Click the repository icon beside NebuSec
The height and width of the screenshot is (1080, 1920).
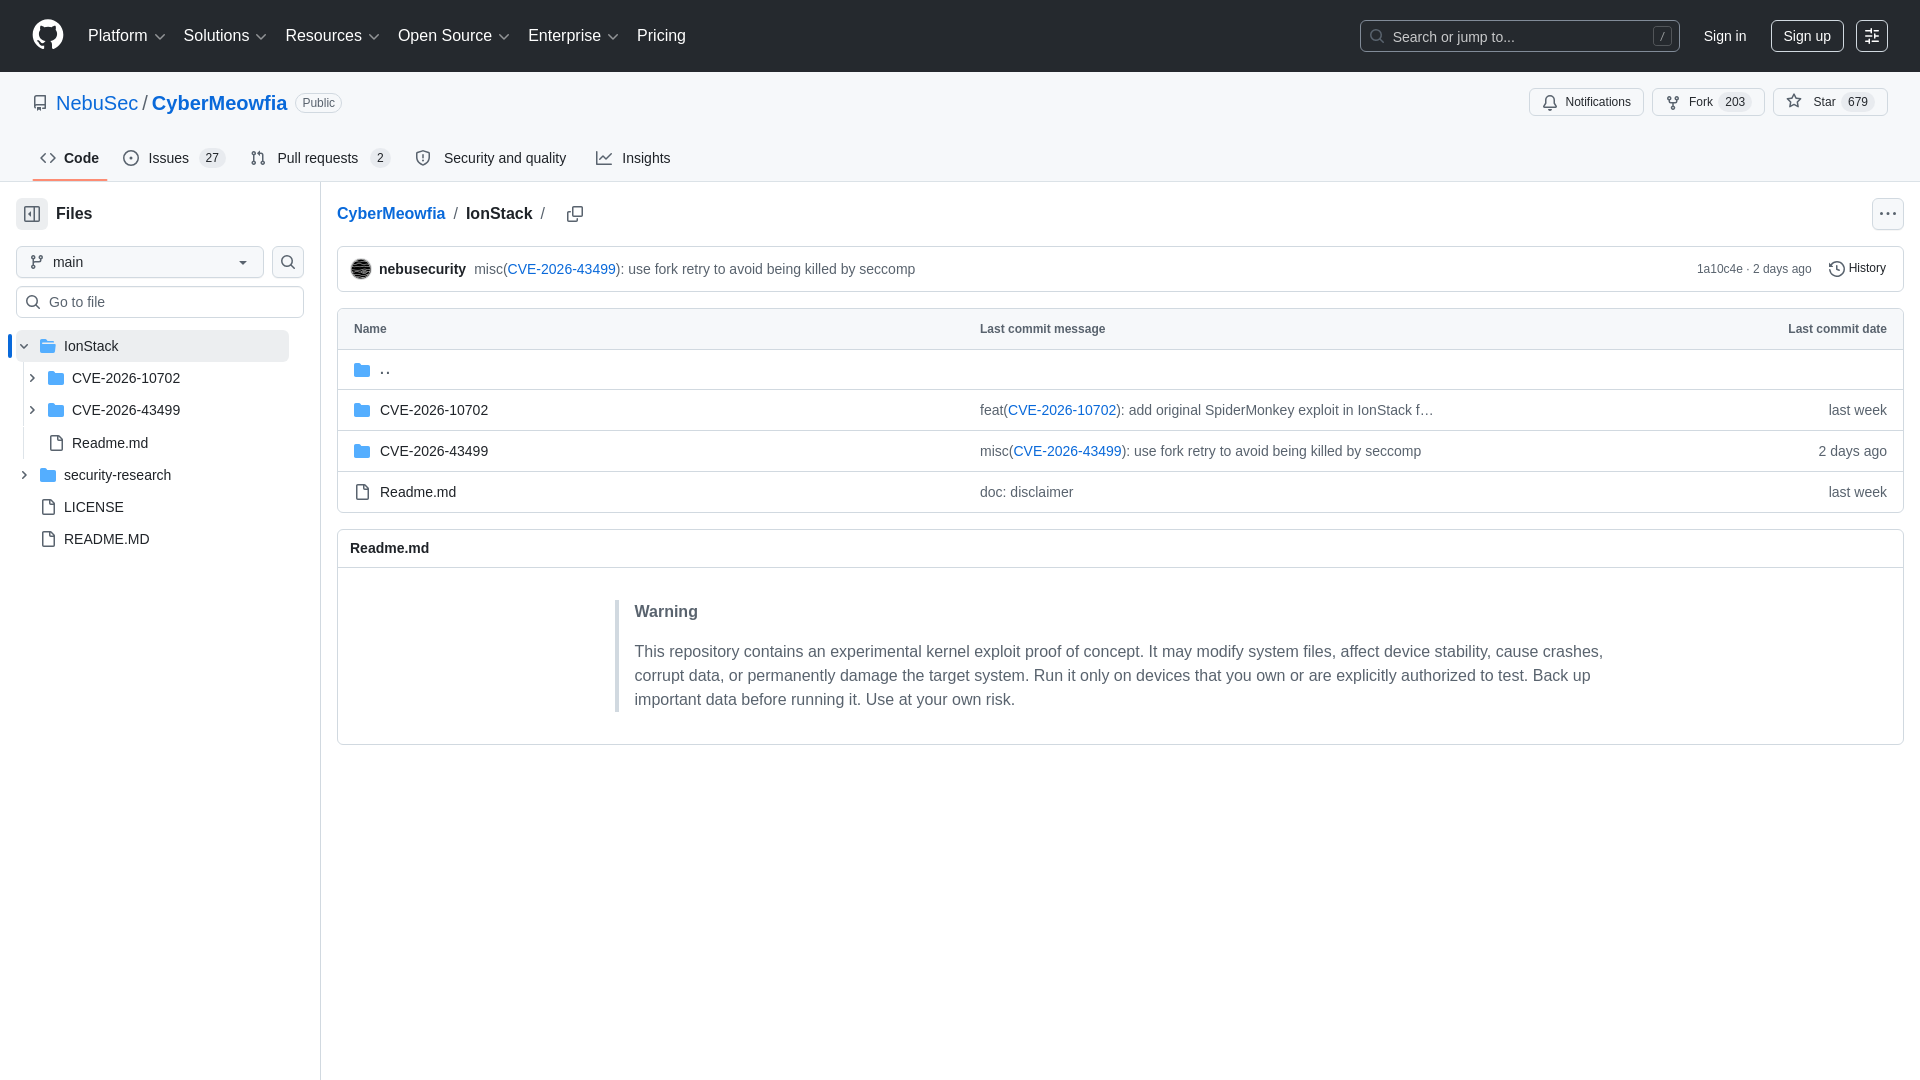coord(40,103)
